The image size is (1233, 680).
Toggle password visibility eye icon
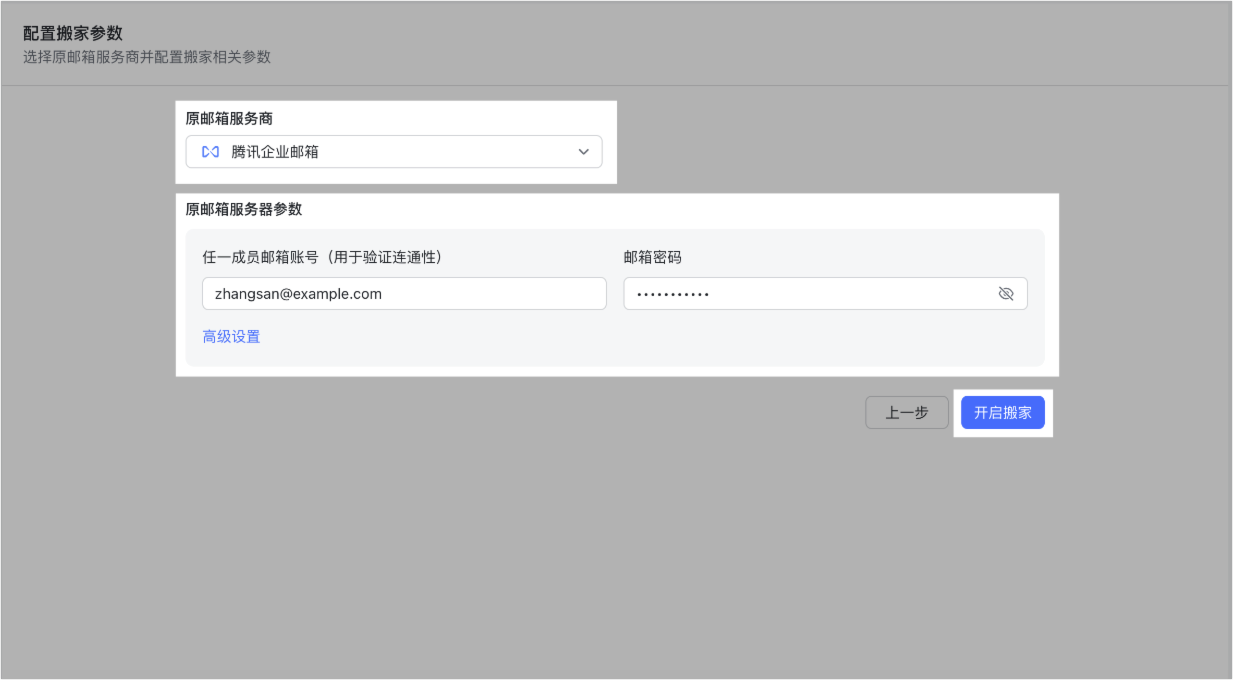tap(1006, 294)
